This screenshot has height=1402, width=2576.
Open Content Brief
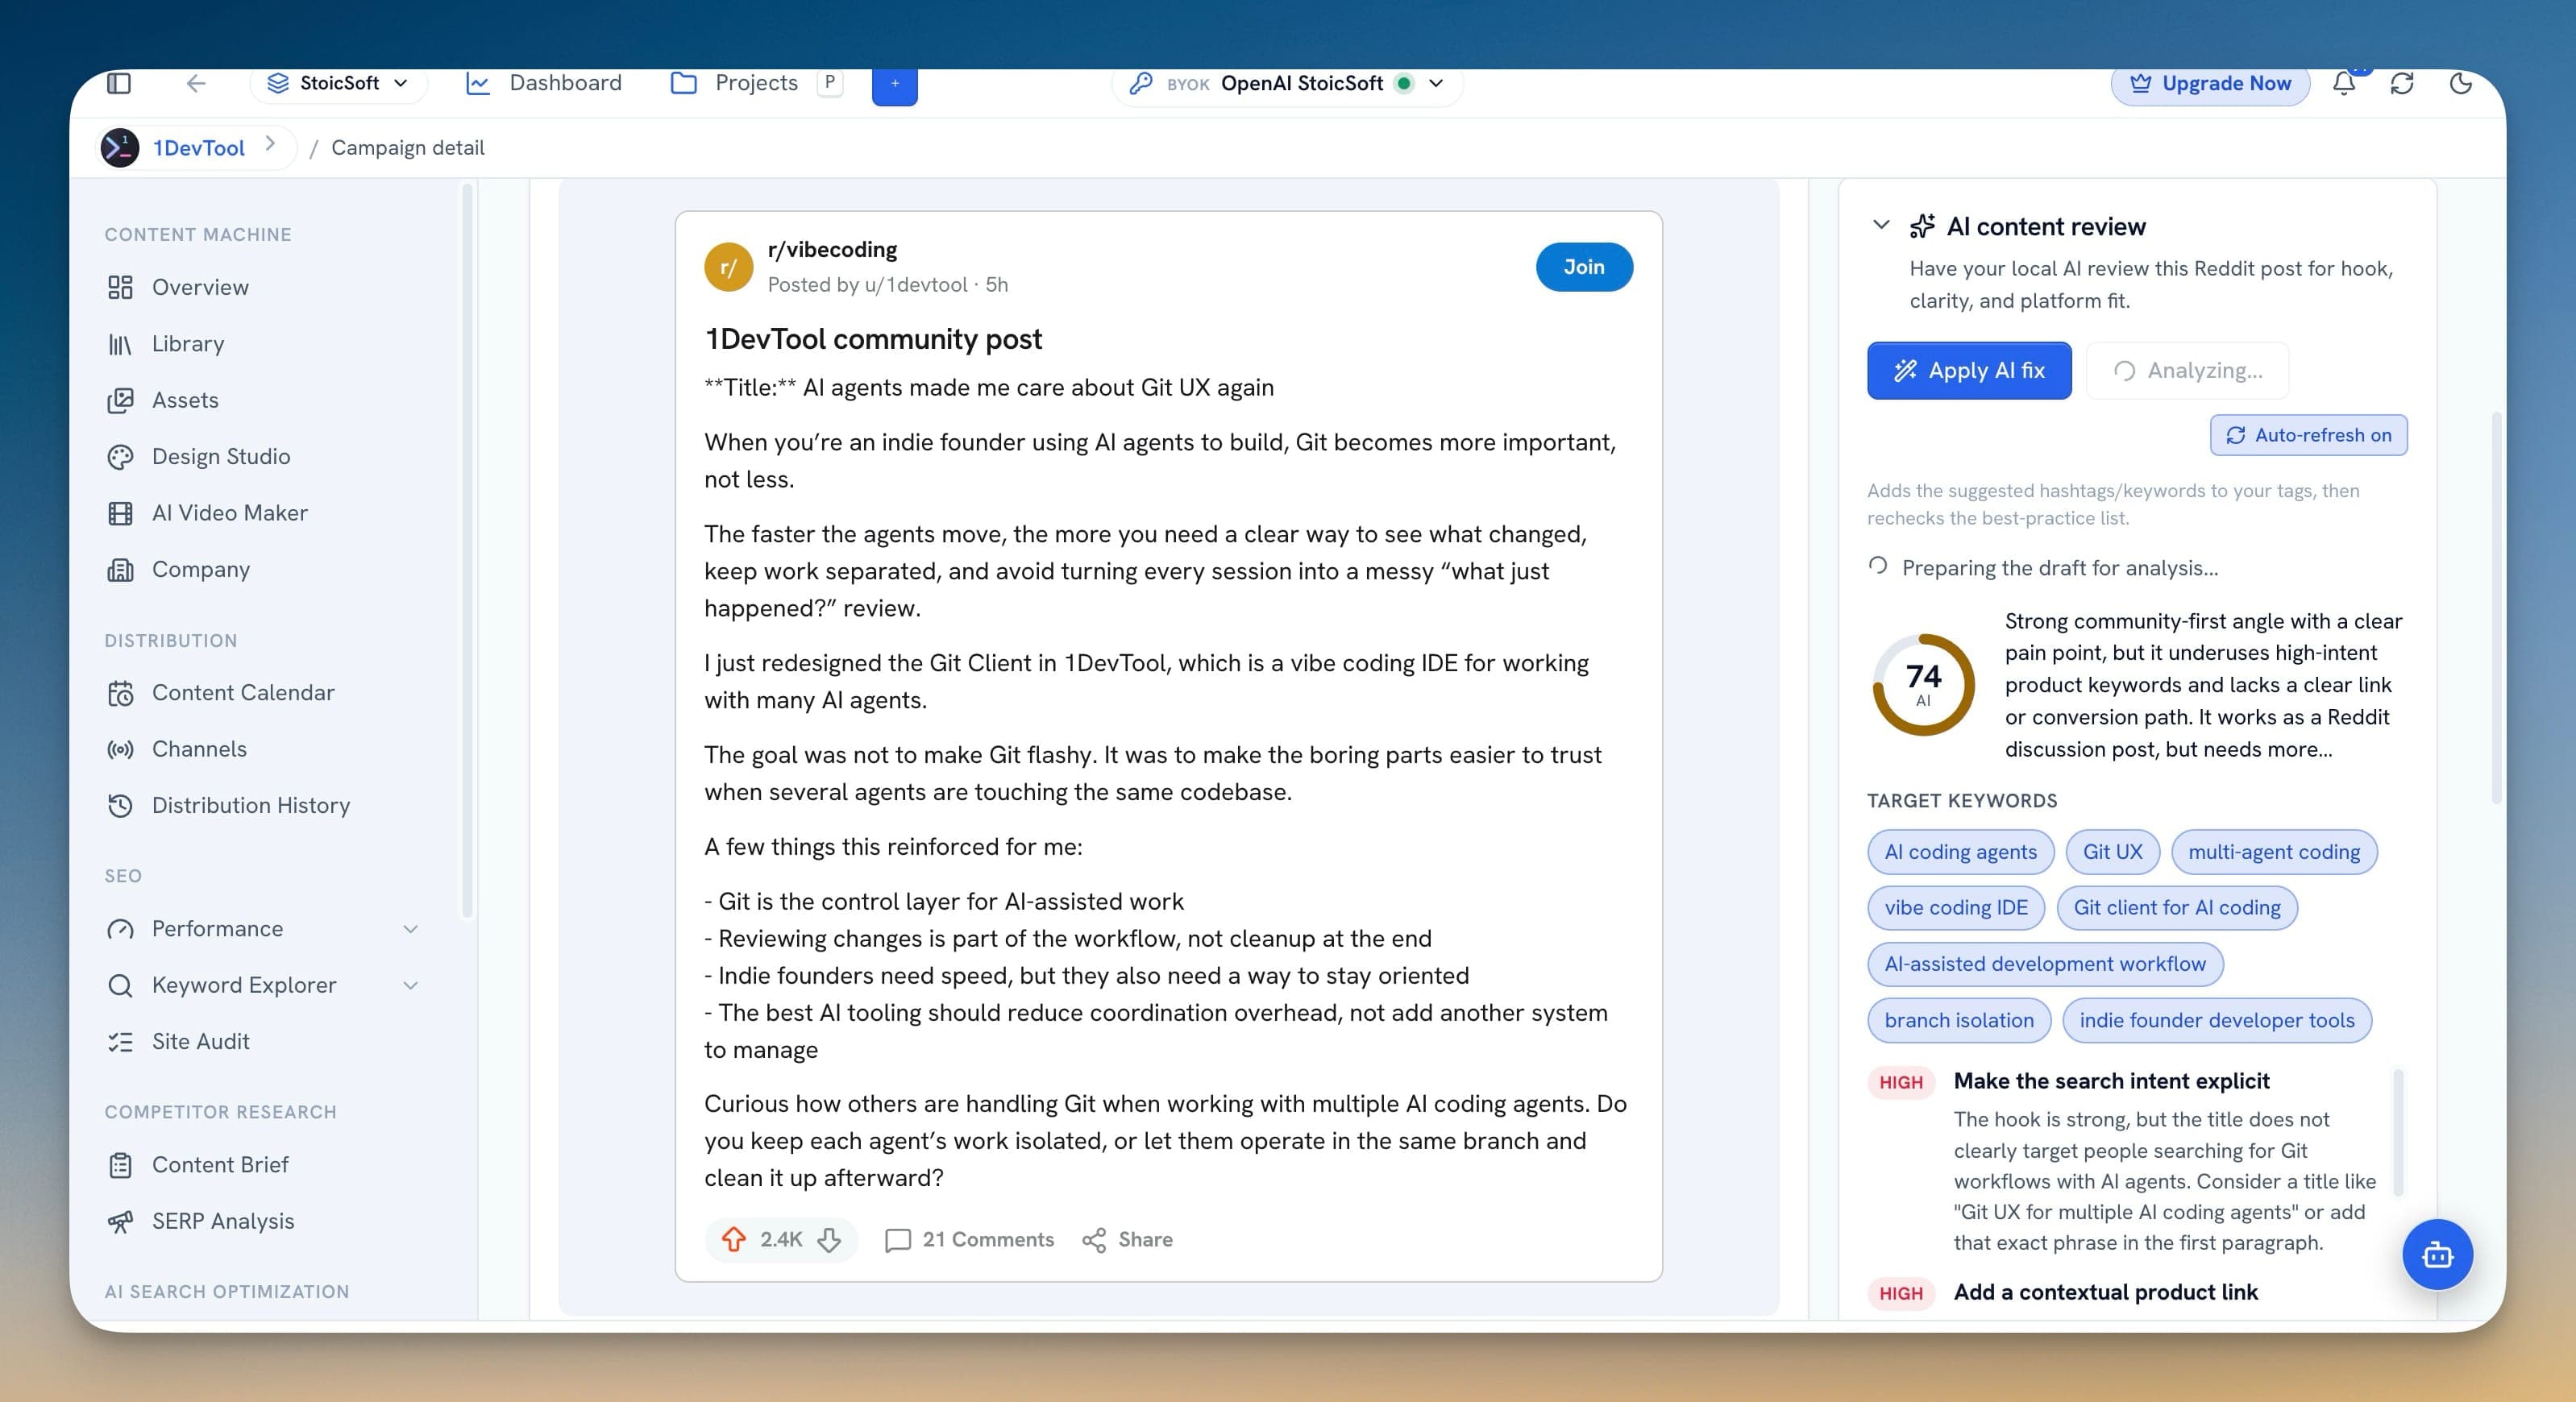[219, 1164]
